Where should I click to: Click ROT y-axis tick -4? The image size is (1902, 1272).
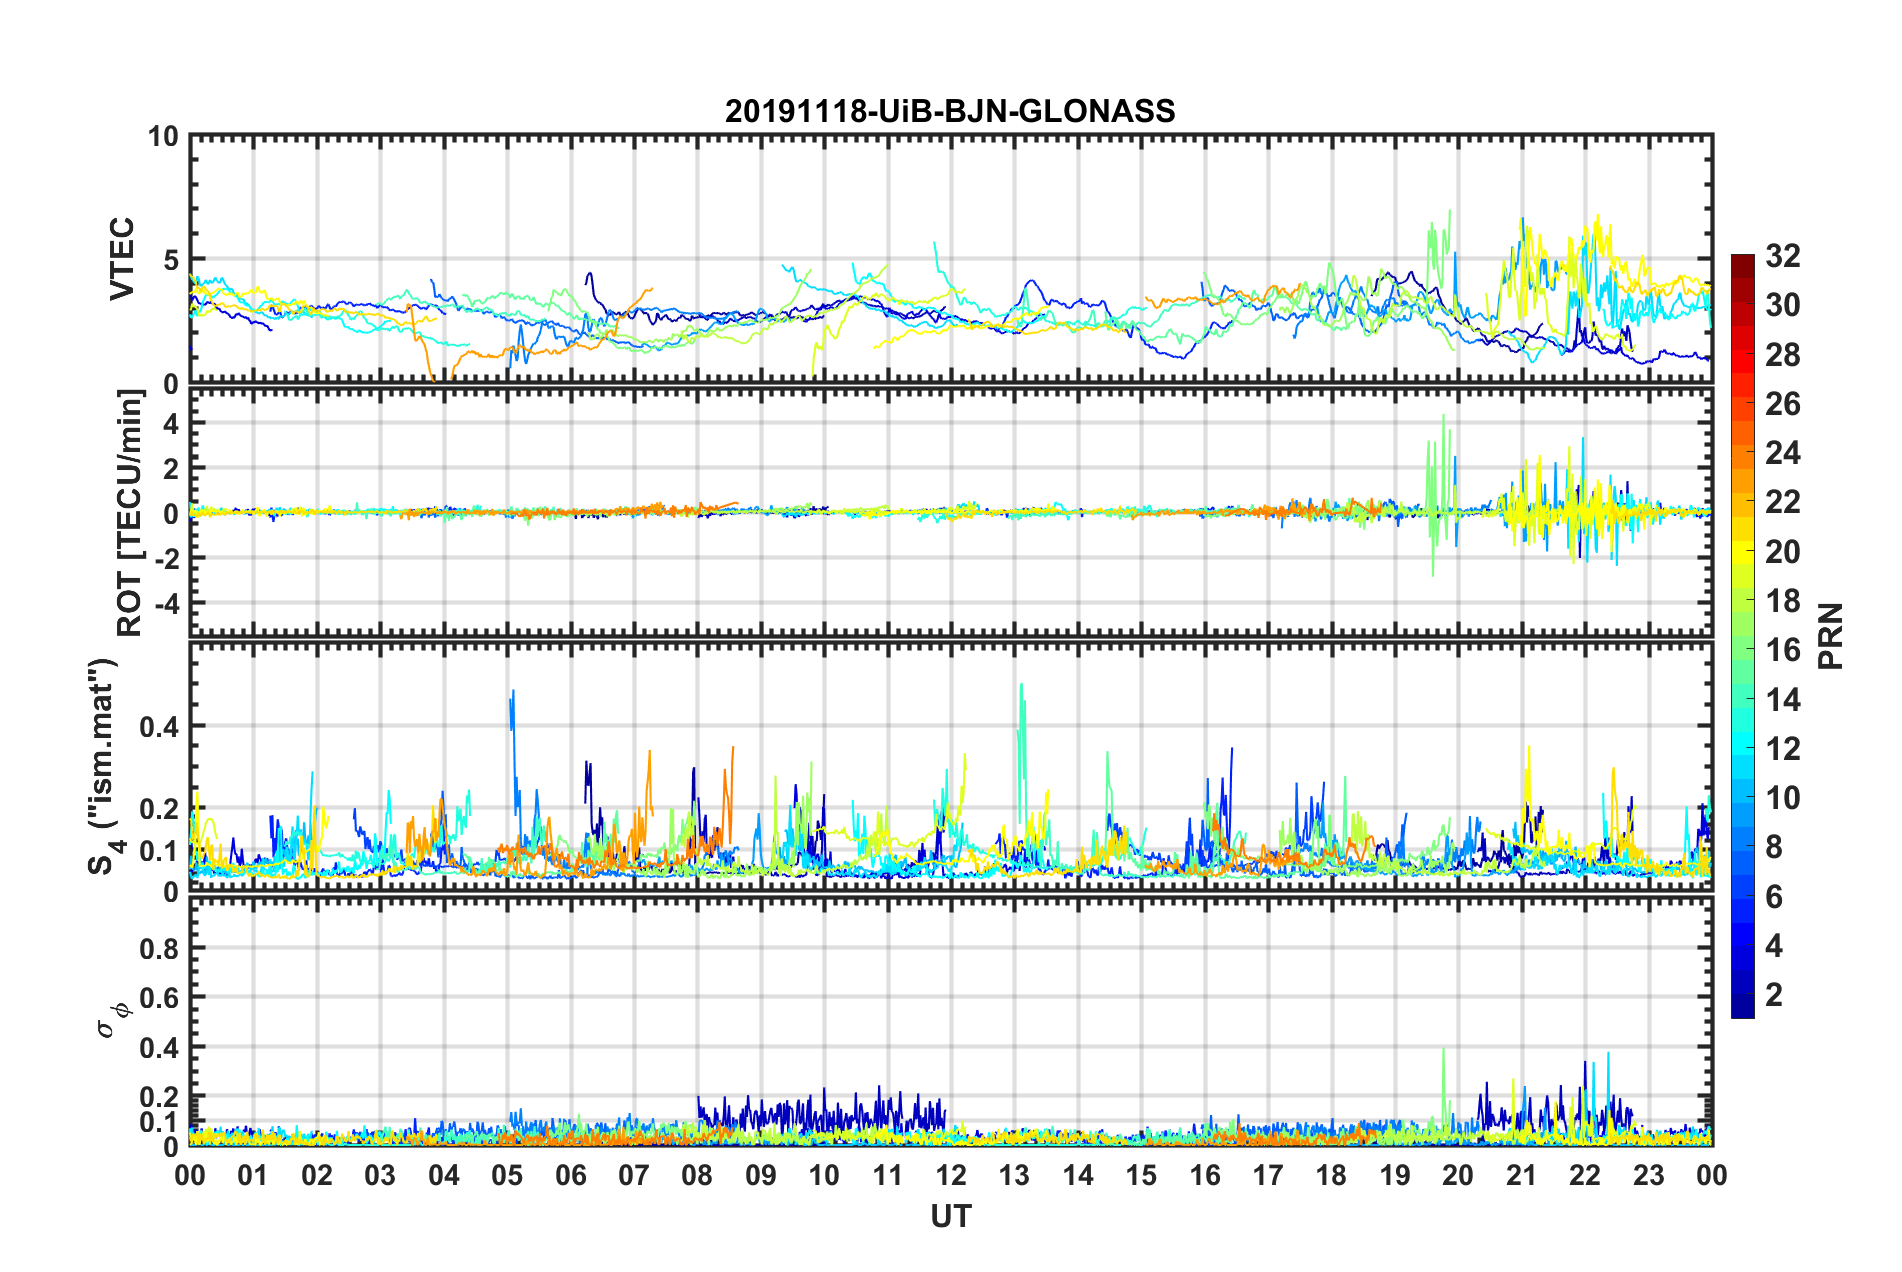167,603
